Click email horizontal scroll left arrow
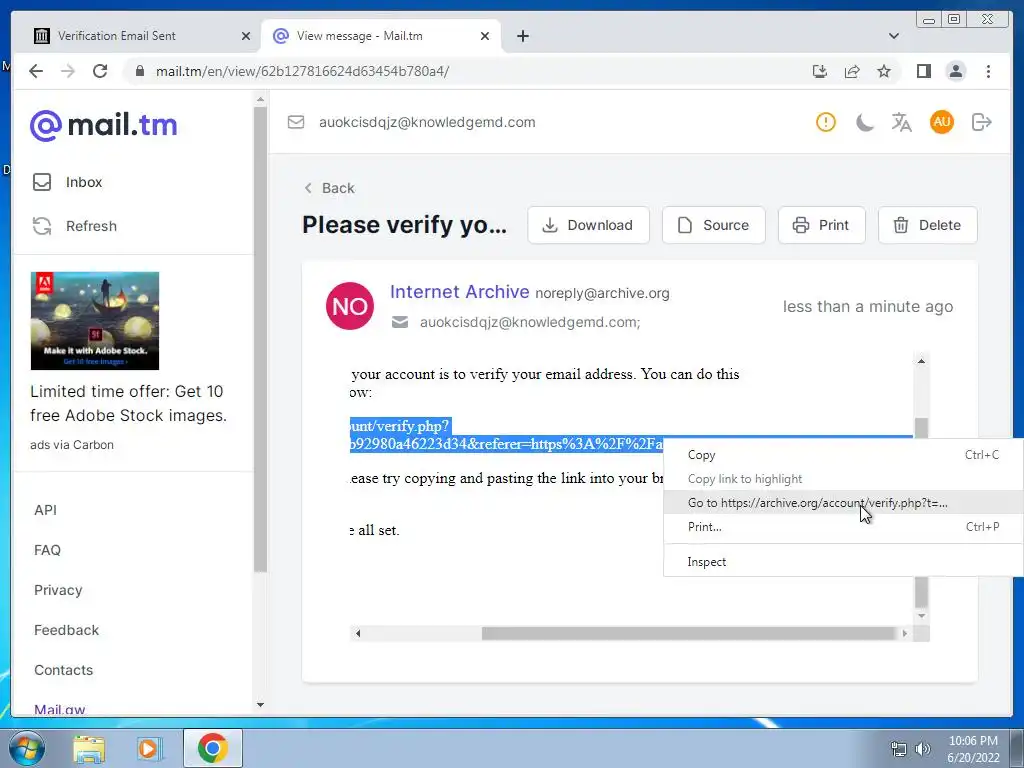This screenshot has width=1024, height=768. click(x=357, y=633)
